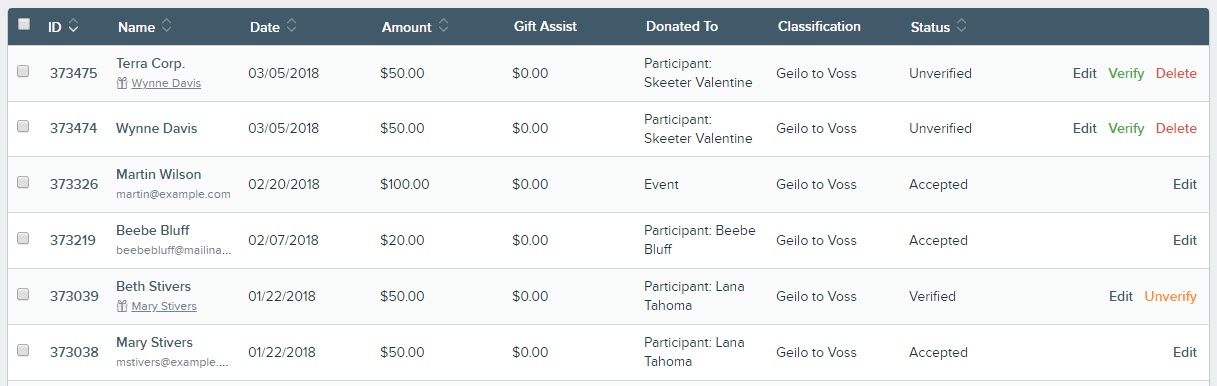Toggle the select-all checkbox in header
Screen dimensions: 1217x386
[x=24, y=24]
